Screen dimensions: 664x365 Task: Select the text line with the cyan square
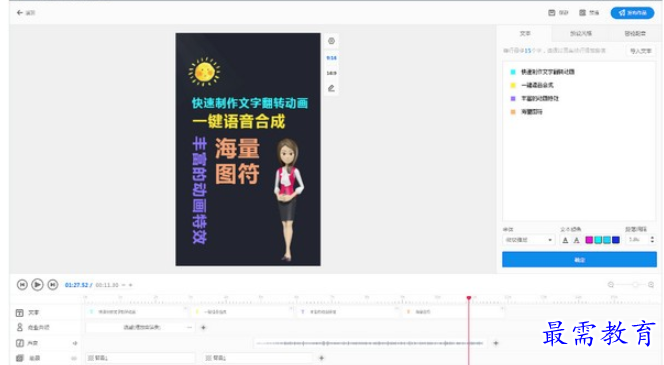click(547, 72)
